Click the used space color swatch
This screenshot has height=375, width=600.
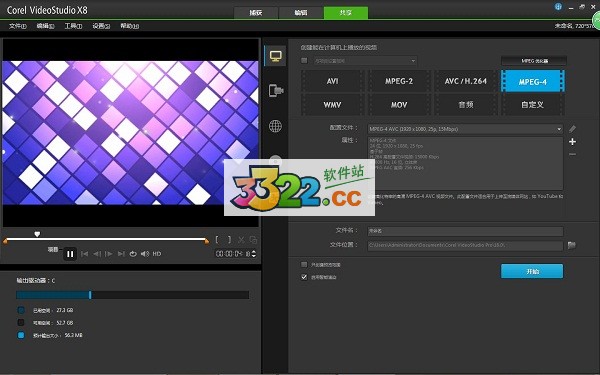[21, 310]
